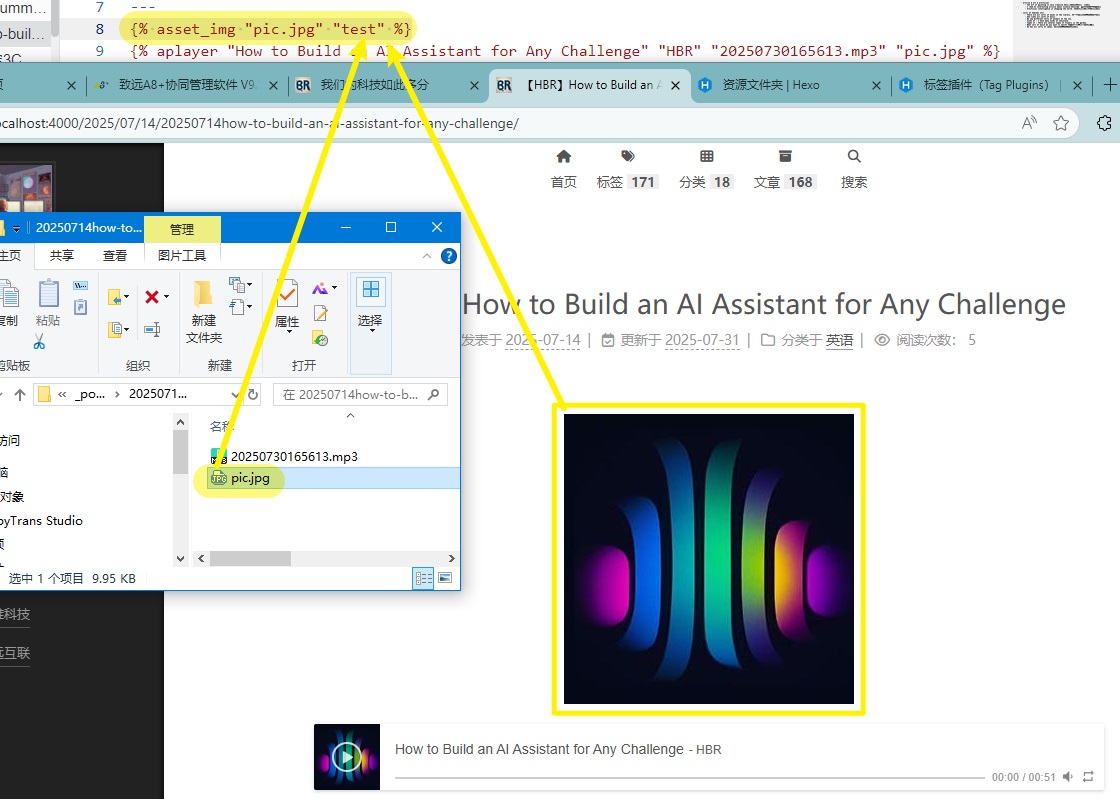Select the 20250730165613.mp3 file
Viewport: 1120px width, 799px height.
click(x=294, y=456)
